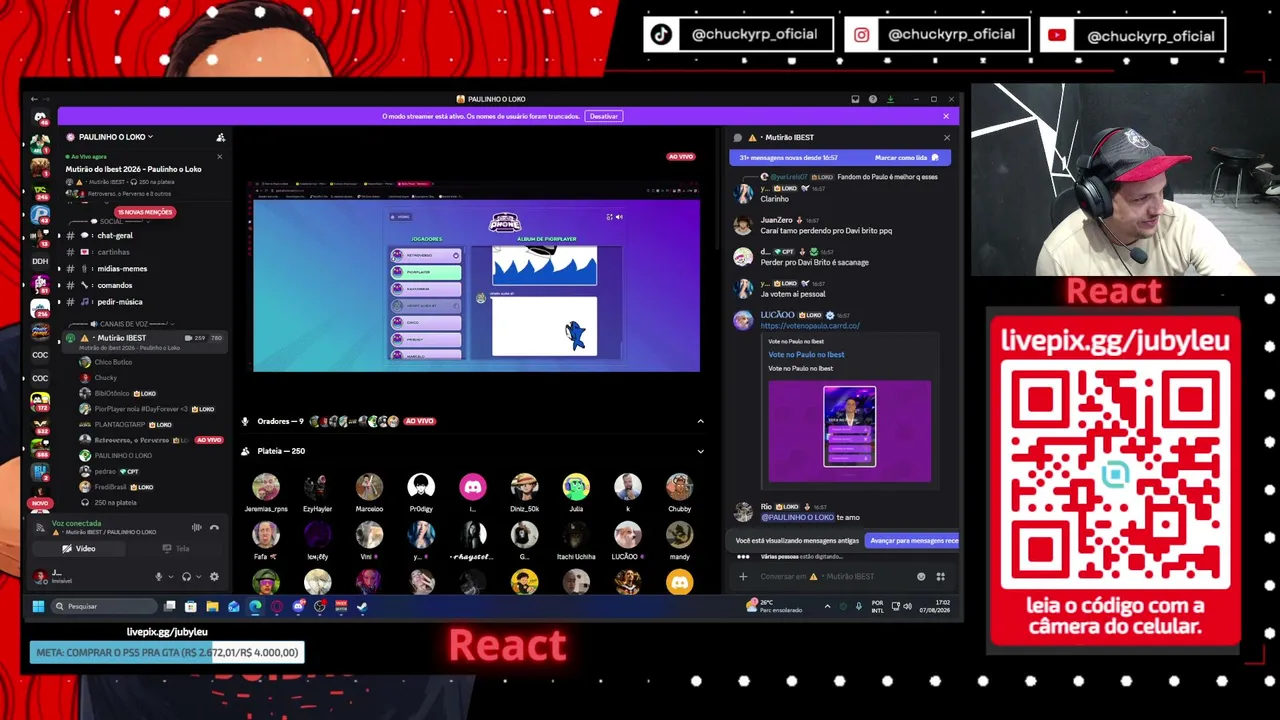Dismiss the Ao Vivo agora stage banner

(220, 156)
